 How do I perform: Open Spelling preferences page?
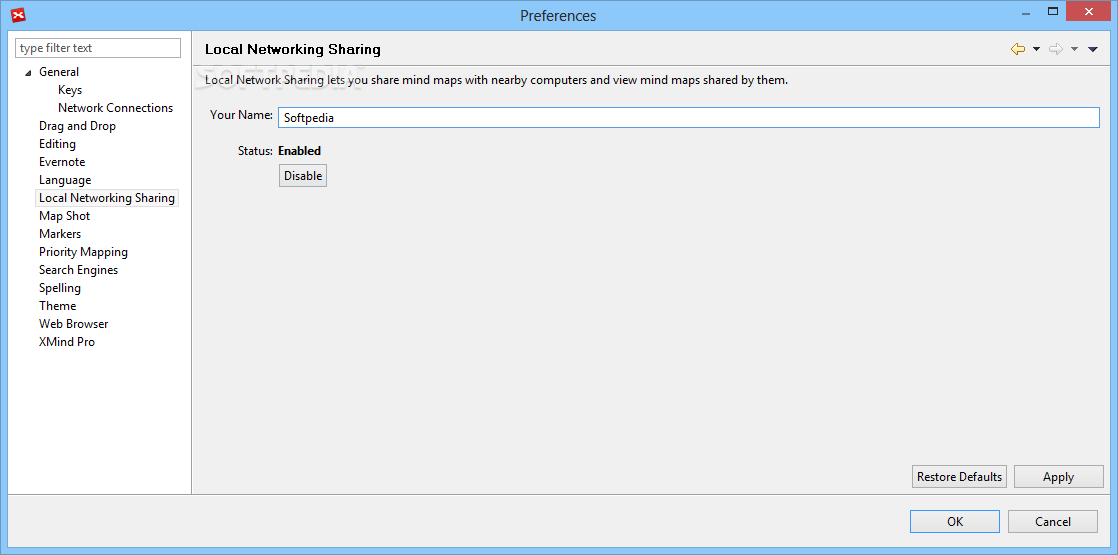coord(60,287)
